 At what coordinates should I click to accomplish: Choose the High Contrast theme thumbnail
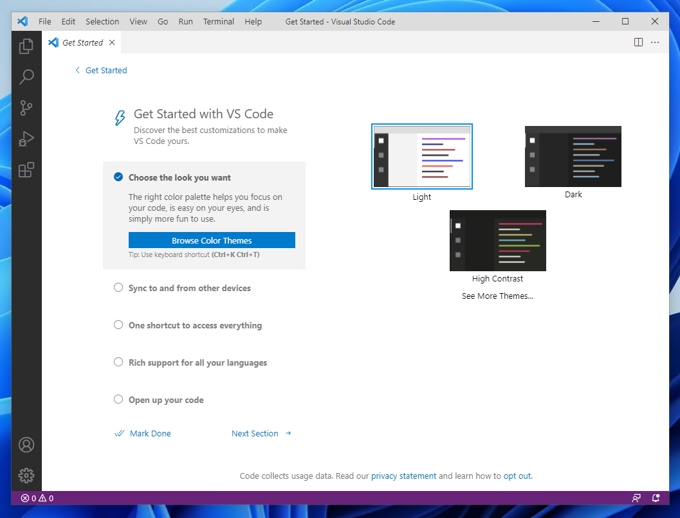[497, 240]
